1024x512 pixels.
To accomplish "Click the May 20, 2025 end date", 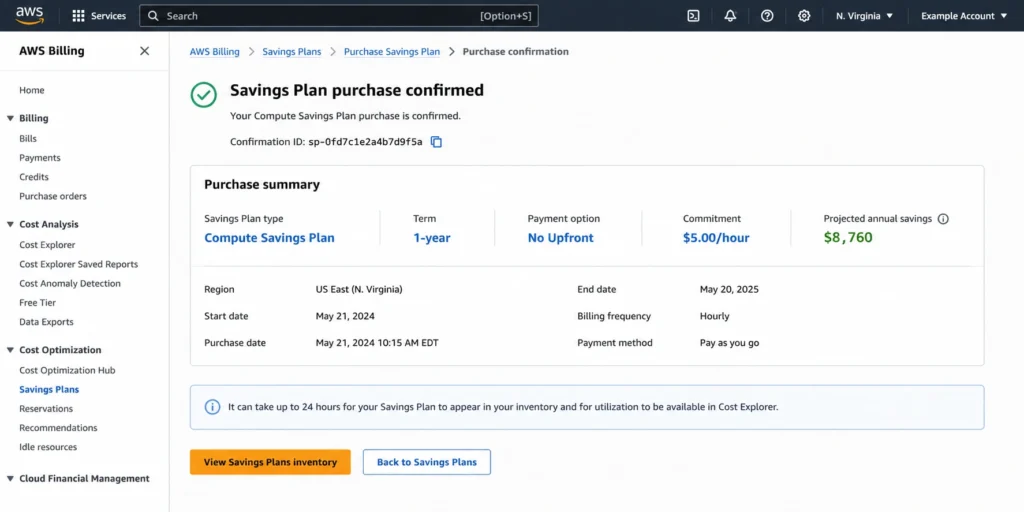I will tap(729, 289).
